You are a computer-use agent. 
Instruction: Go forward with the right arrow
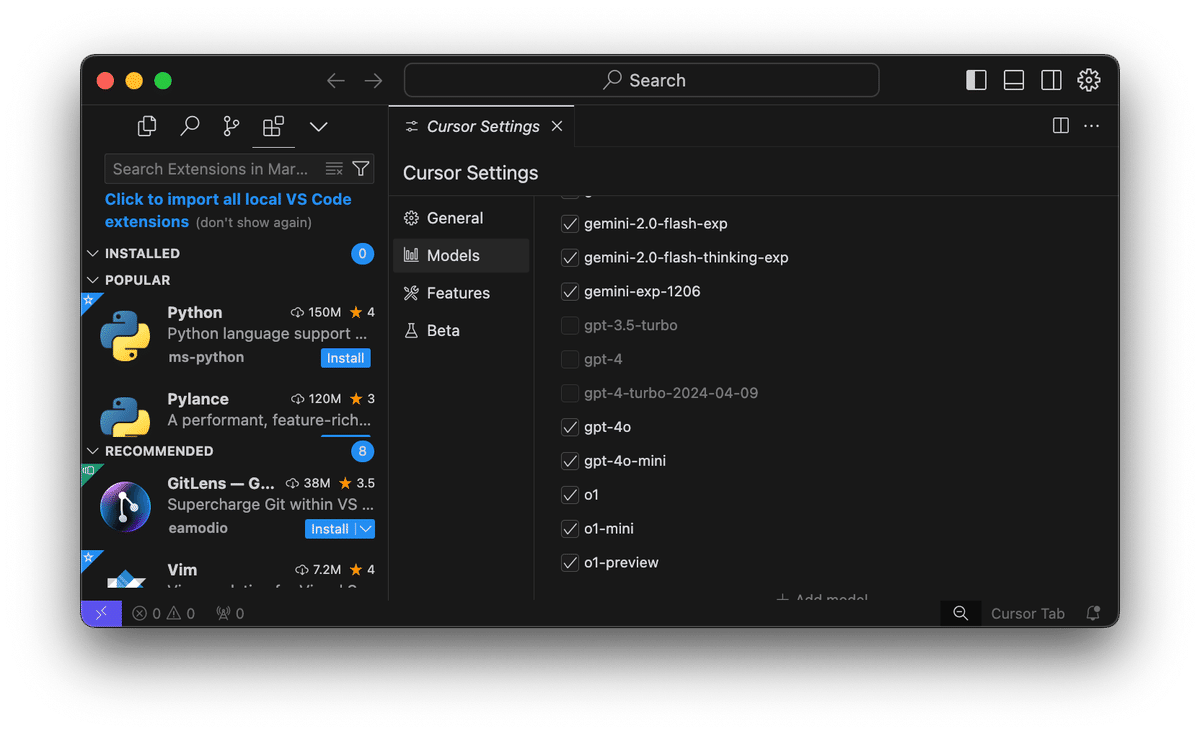point(373,81)
